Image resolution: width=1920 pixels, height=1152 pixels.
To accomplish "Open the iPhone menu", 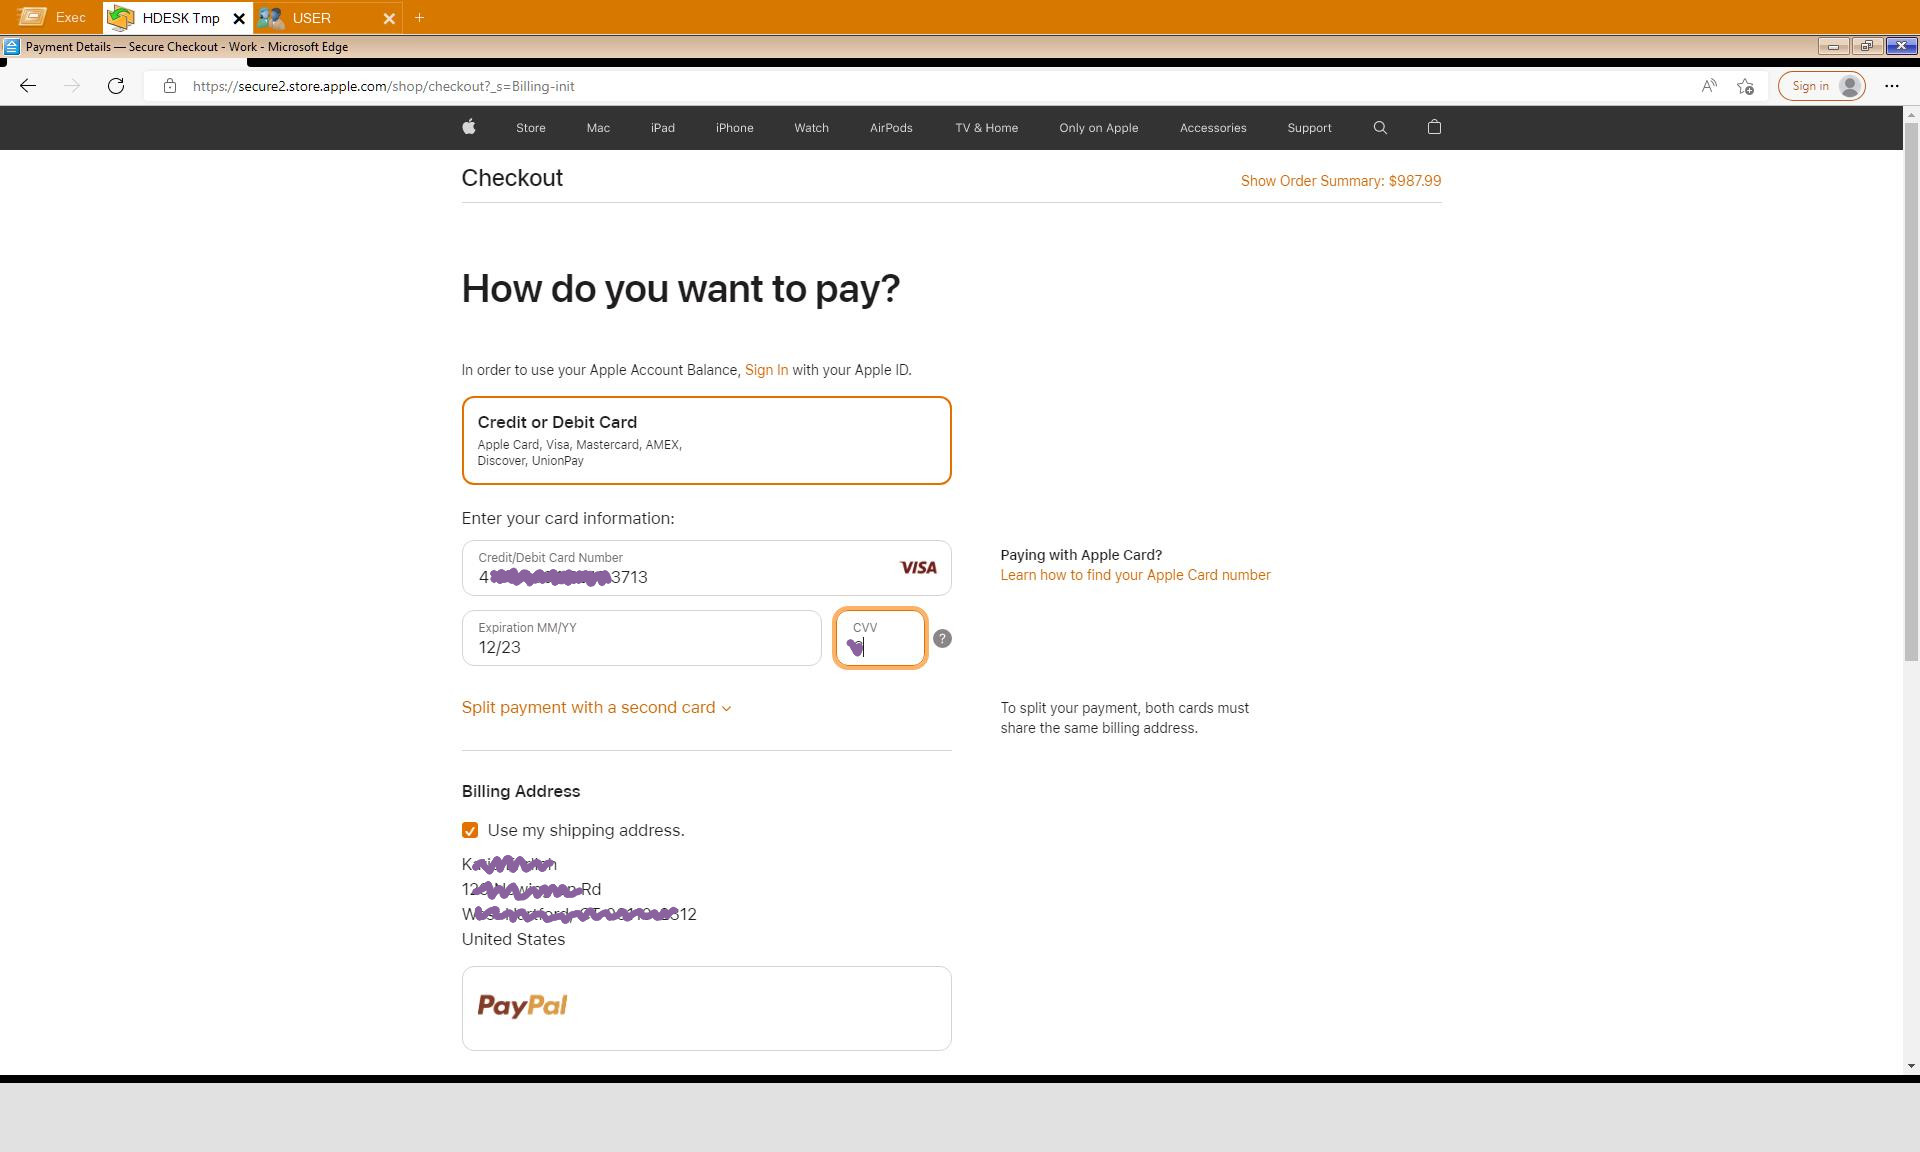I will click(x=735, y=128).
